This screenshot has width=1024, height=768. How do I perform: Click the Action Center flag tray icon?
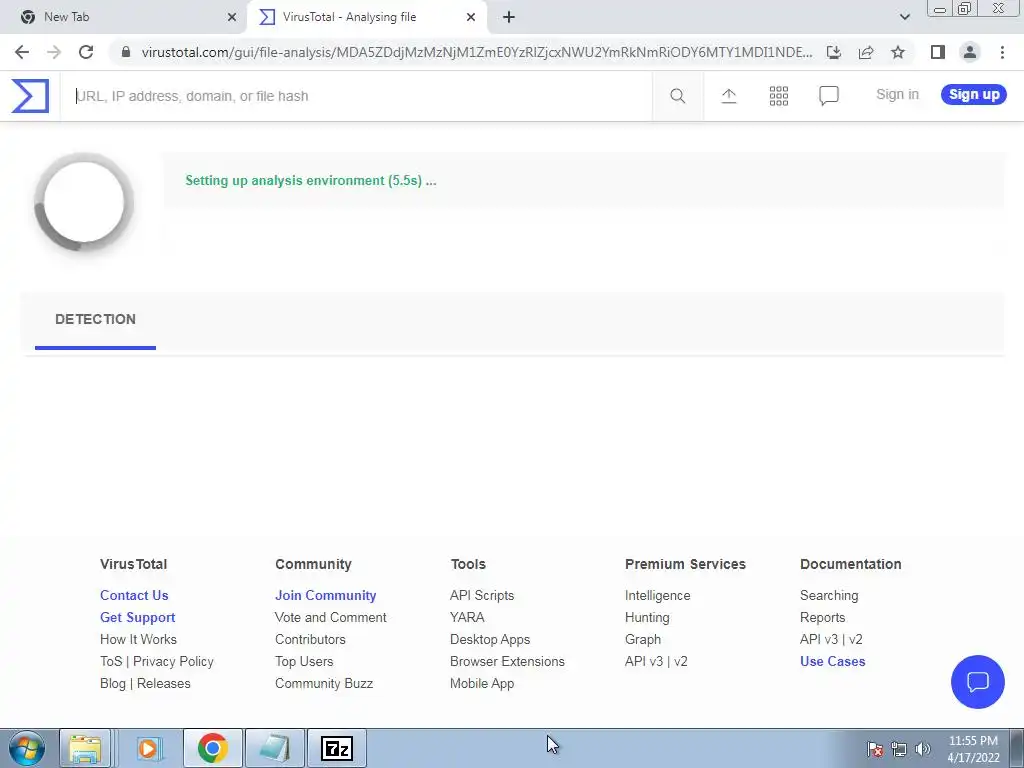(875, 748)
